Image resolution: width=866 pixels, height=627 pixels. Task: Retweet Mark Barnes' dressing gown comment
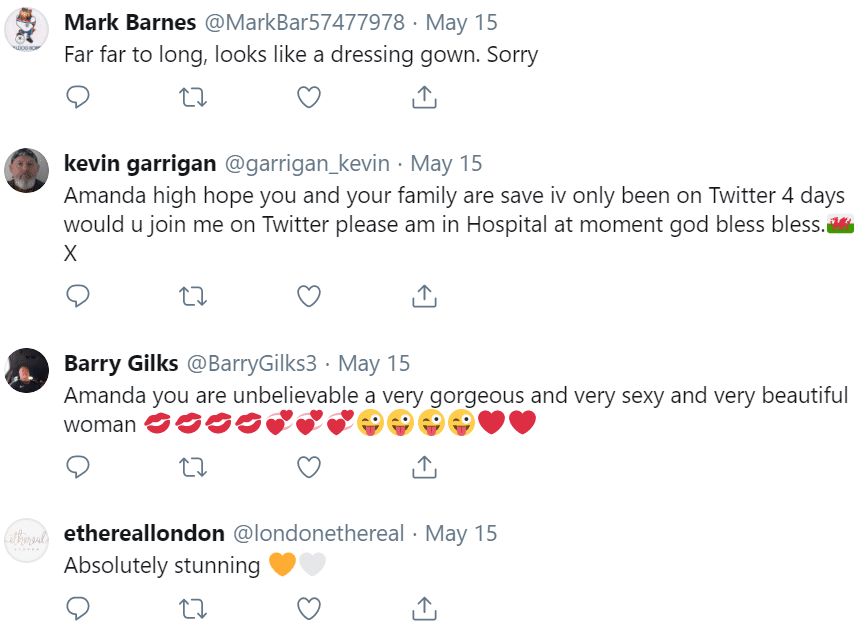[193, 98]
